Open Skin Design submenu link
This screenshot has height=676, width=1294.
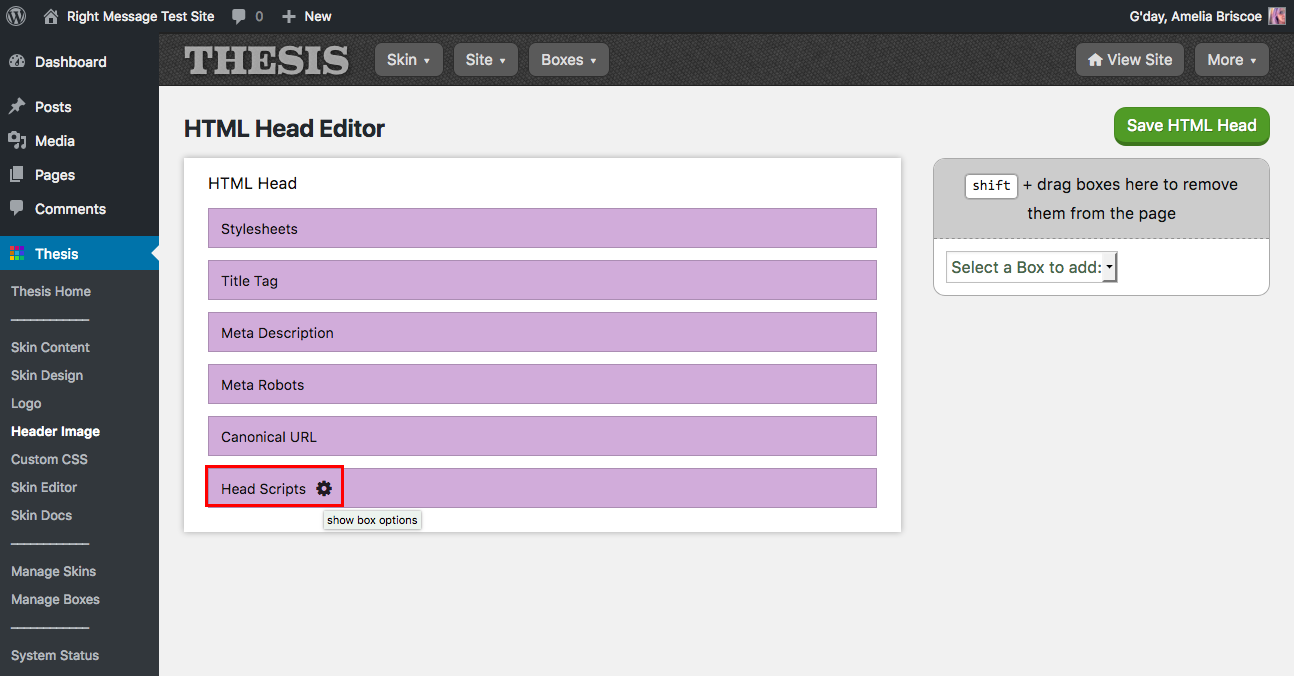47,376
